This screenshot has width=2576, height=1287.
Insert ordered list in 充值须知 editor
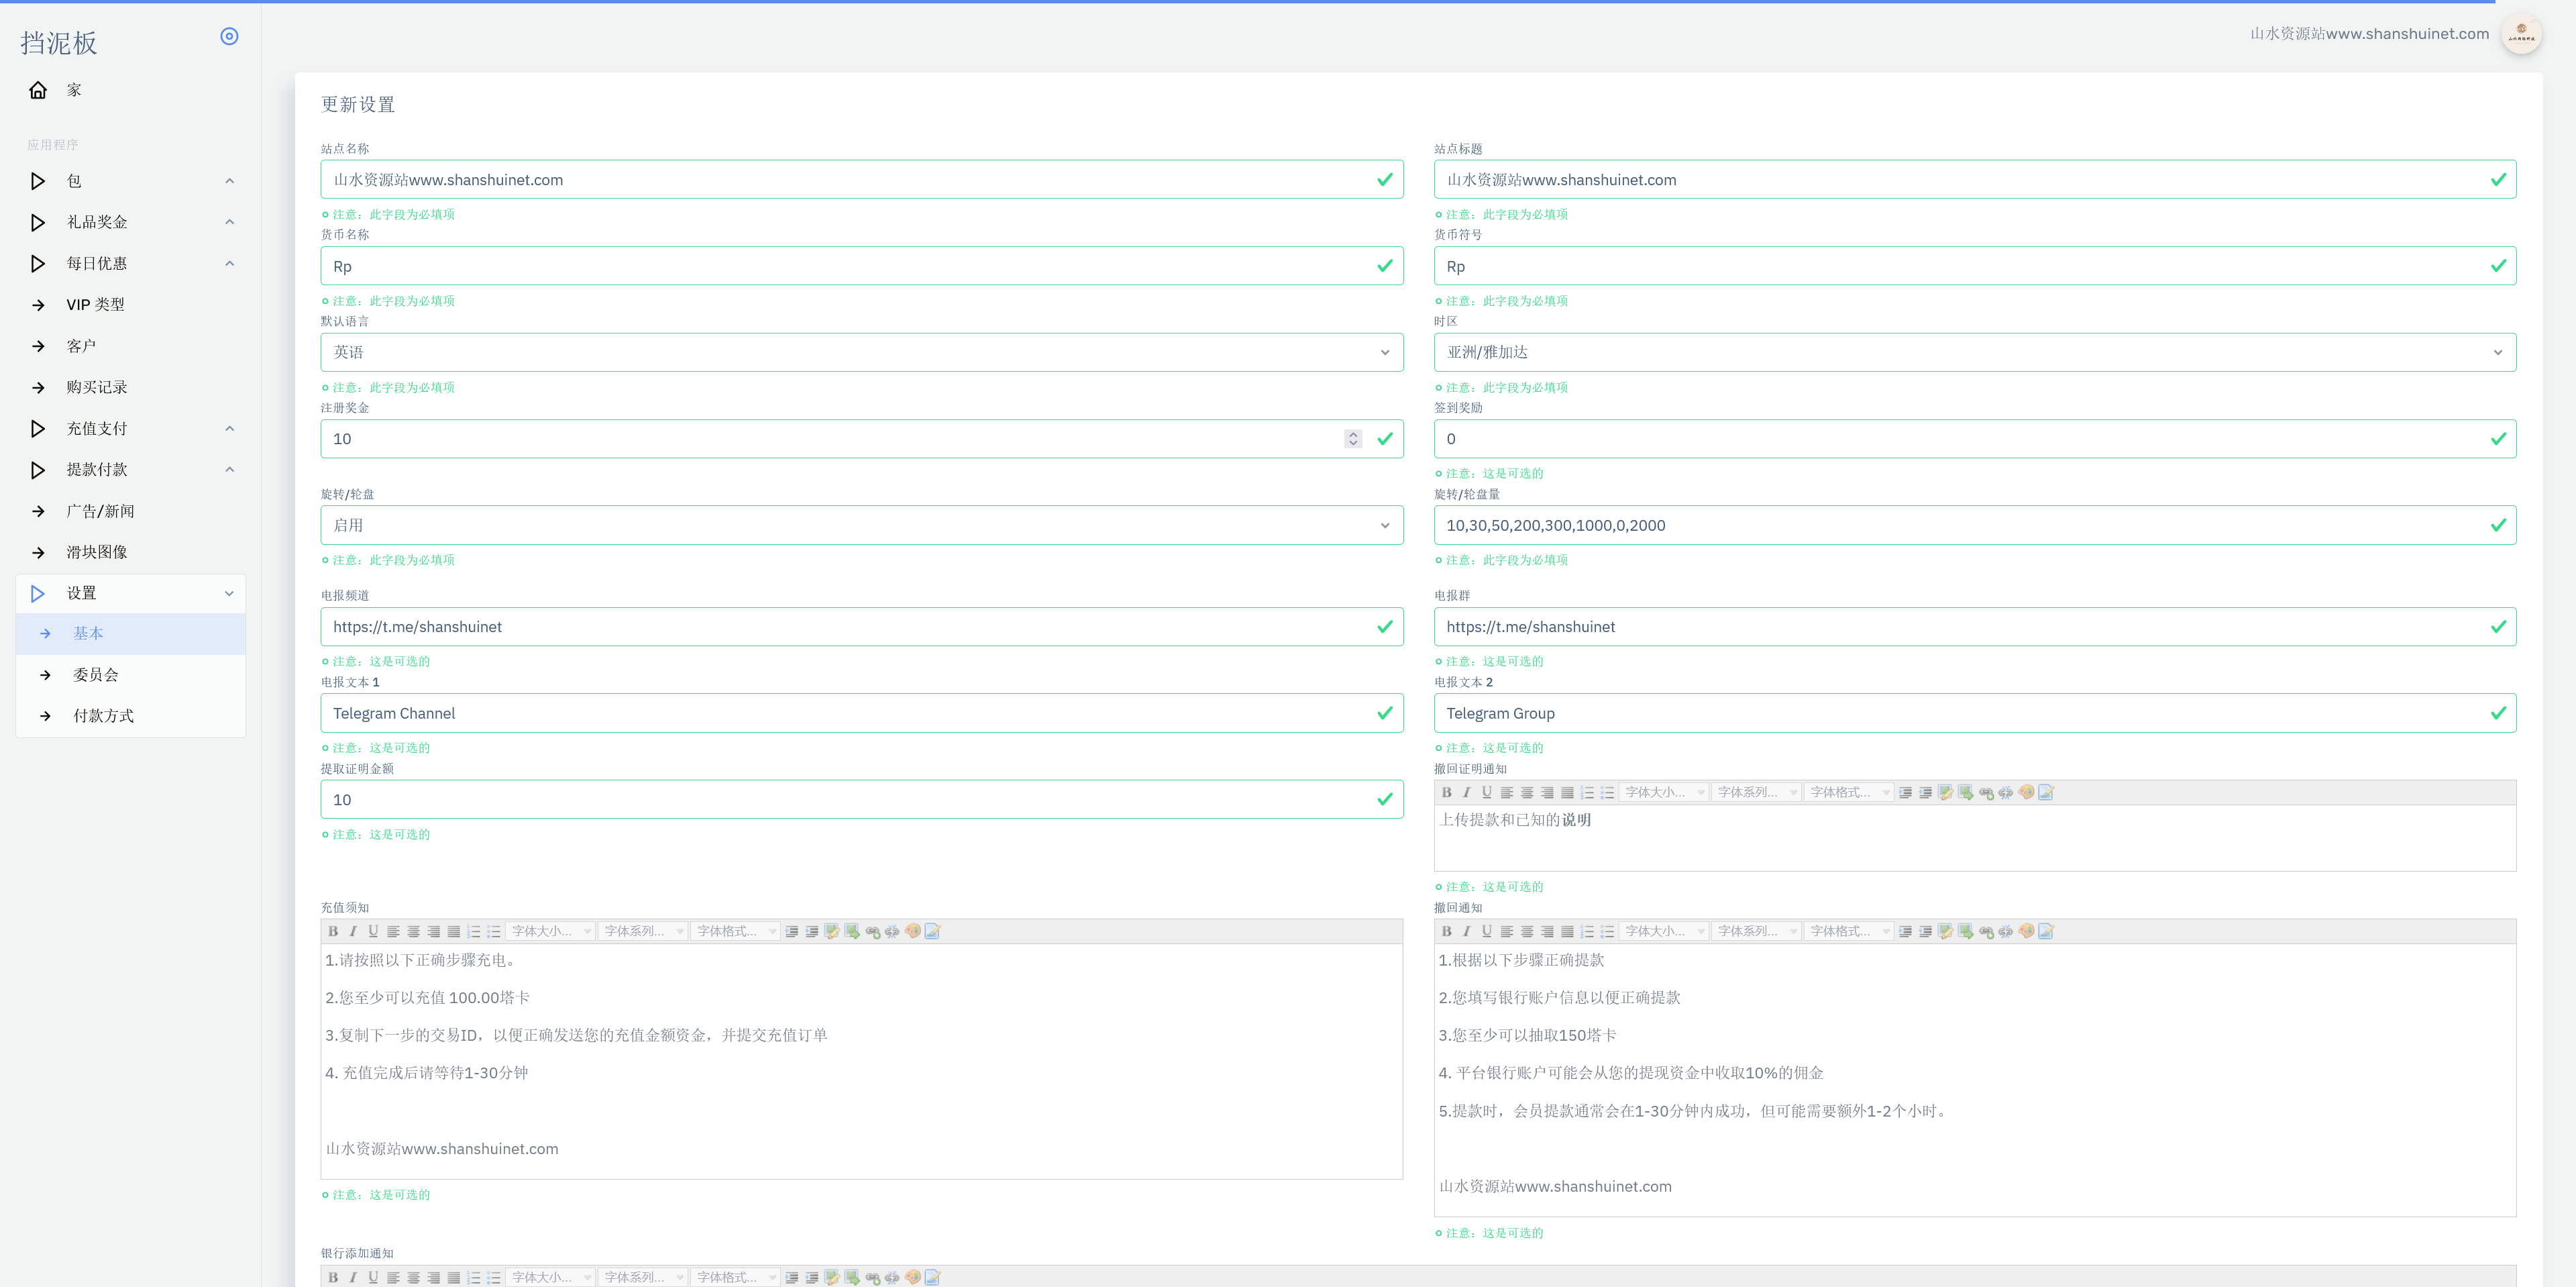click(x=473, y=931)
